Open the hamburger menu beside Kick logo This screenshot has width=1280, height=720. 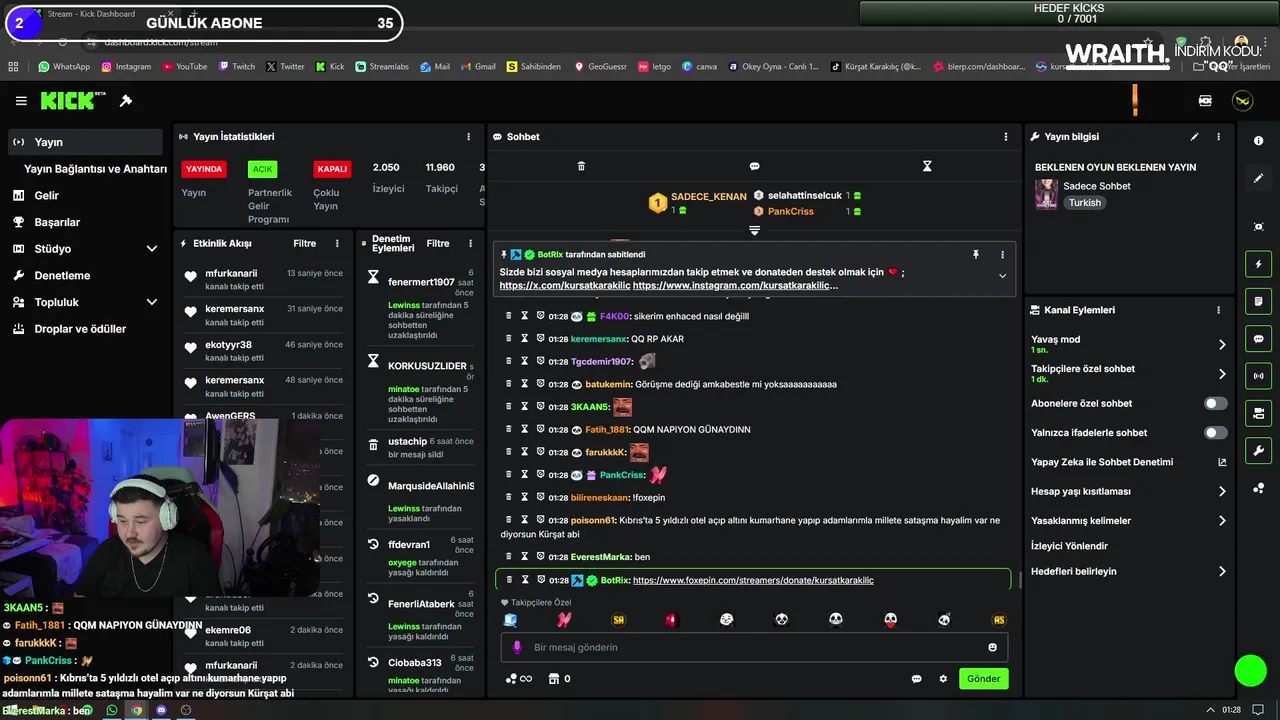[21, 101]
